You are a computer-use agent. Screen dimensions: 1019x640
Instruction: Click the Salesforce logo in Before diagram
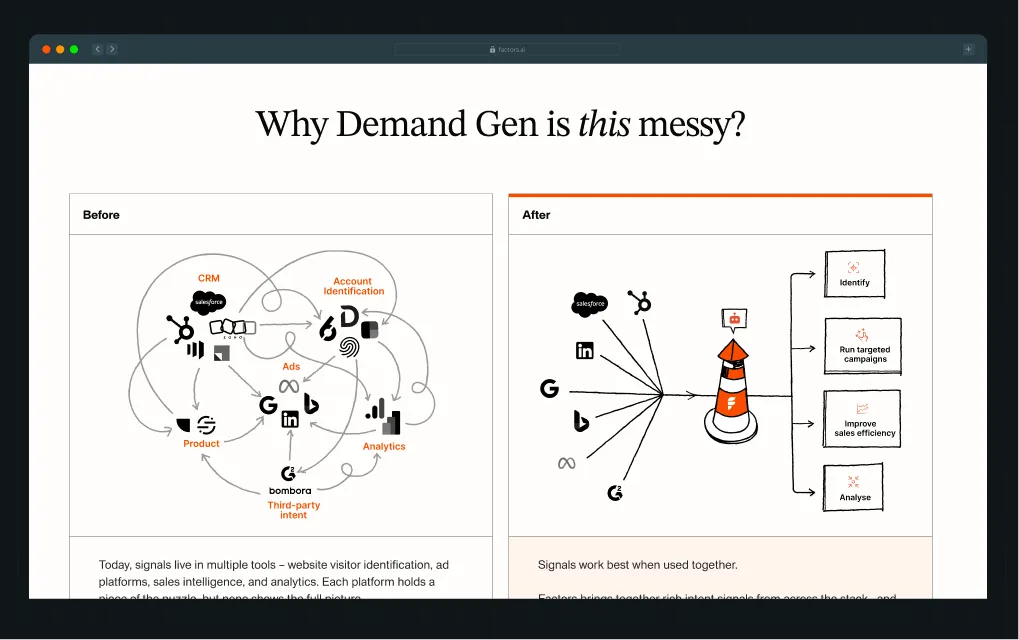[x=209, y=302]
